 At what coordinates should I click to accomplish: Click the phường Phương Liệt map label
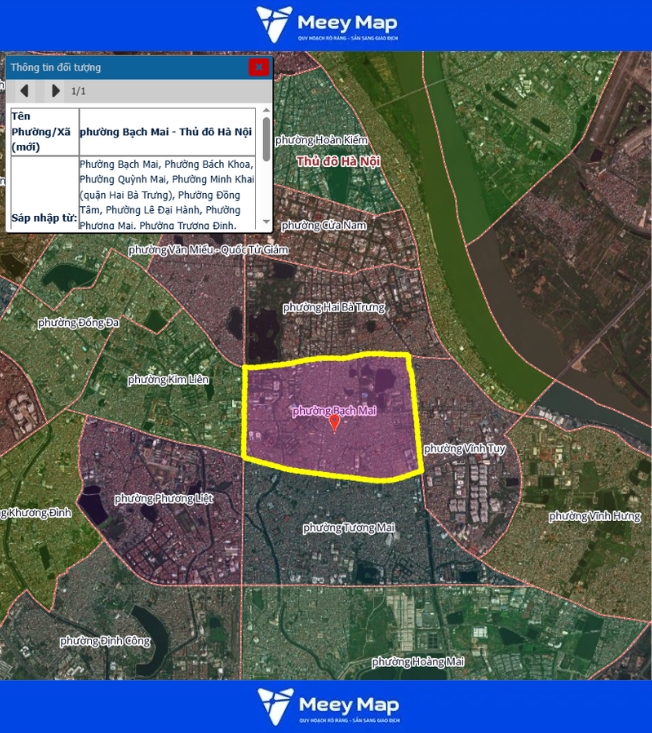163,498
